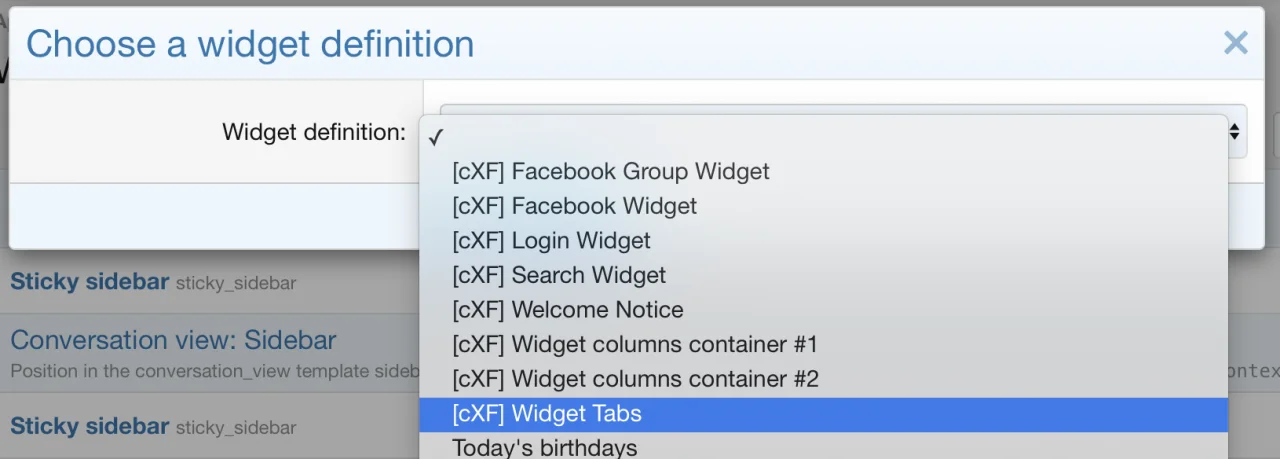Choose the highlighted [cXF] Widget Tabs option
The image size is (1280, 459).
click(546, 413)
